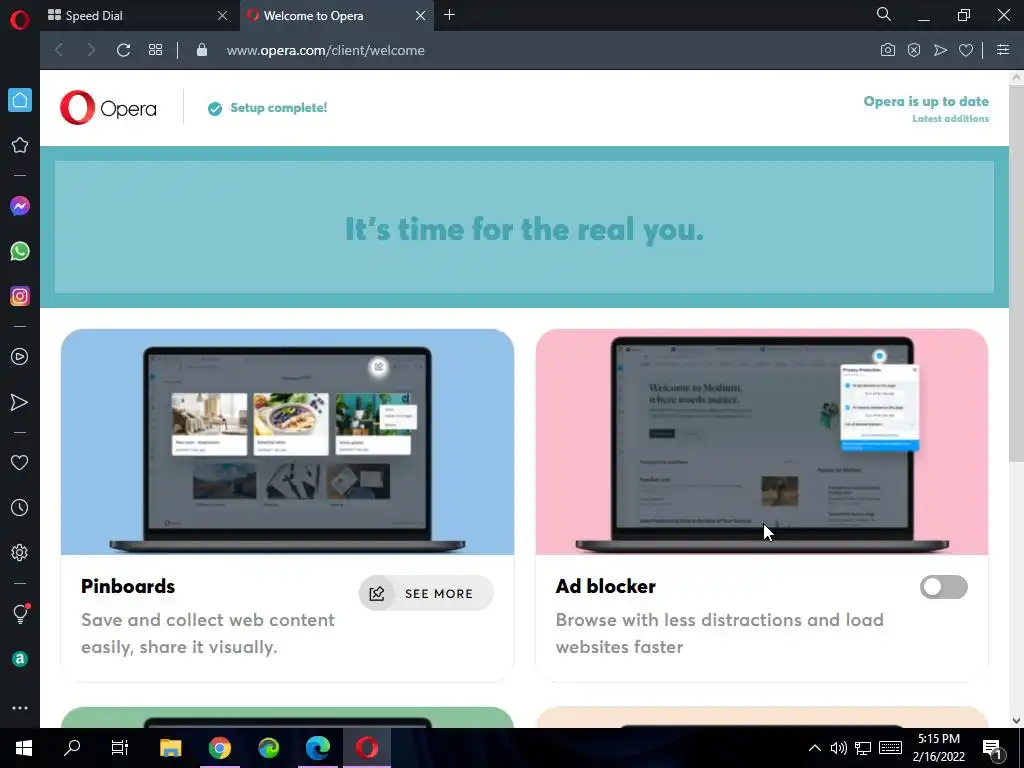This screenshot has height=768, width=1024.
Task: Click the Pinboards laptop preview image
Action: point(287,442)
